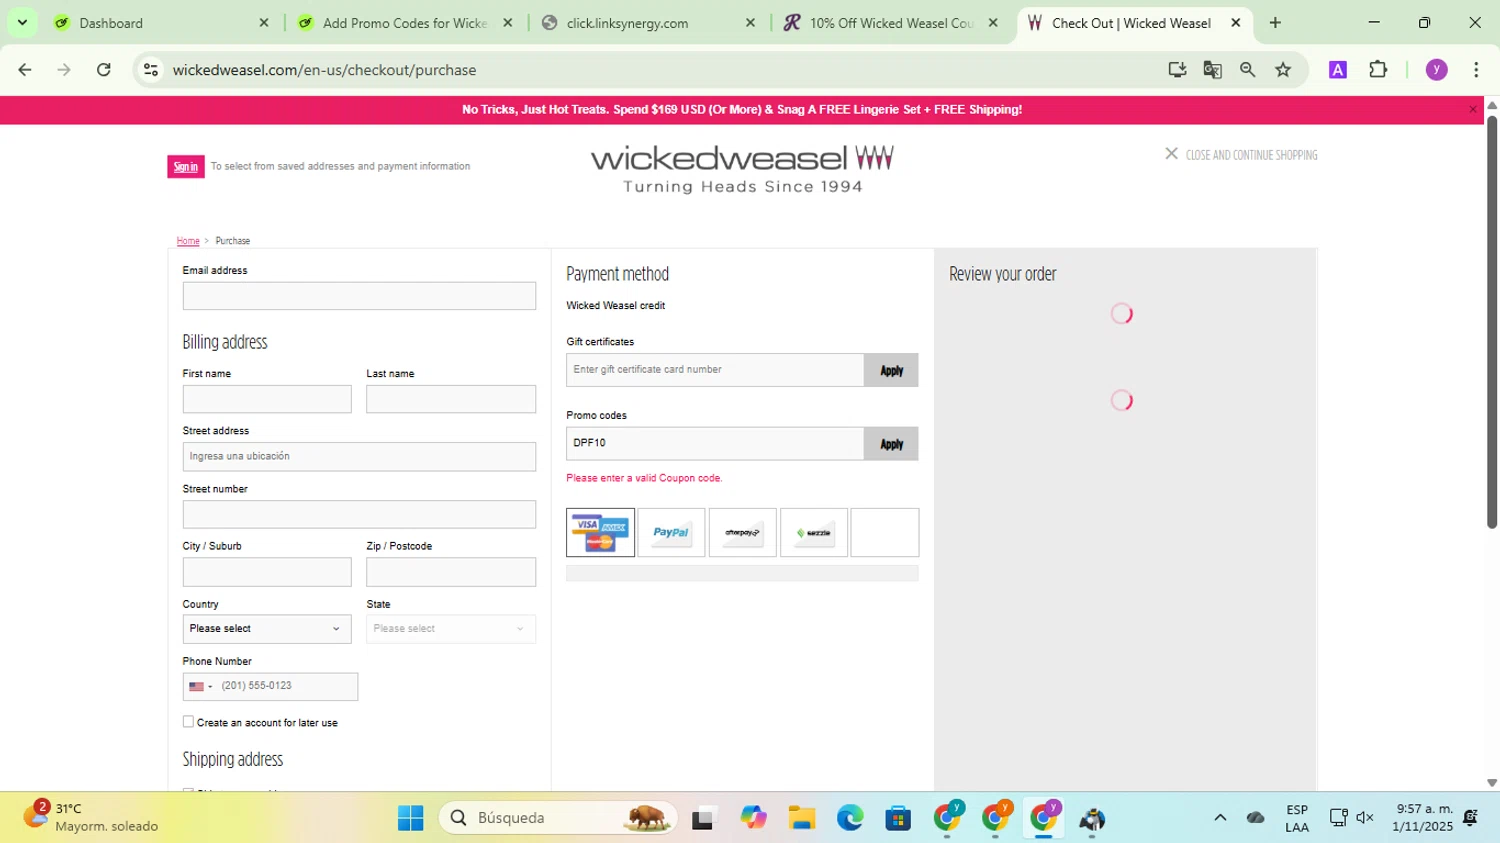Click the Wicked Weasel logo

click(x=742, y=168)
